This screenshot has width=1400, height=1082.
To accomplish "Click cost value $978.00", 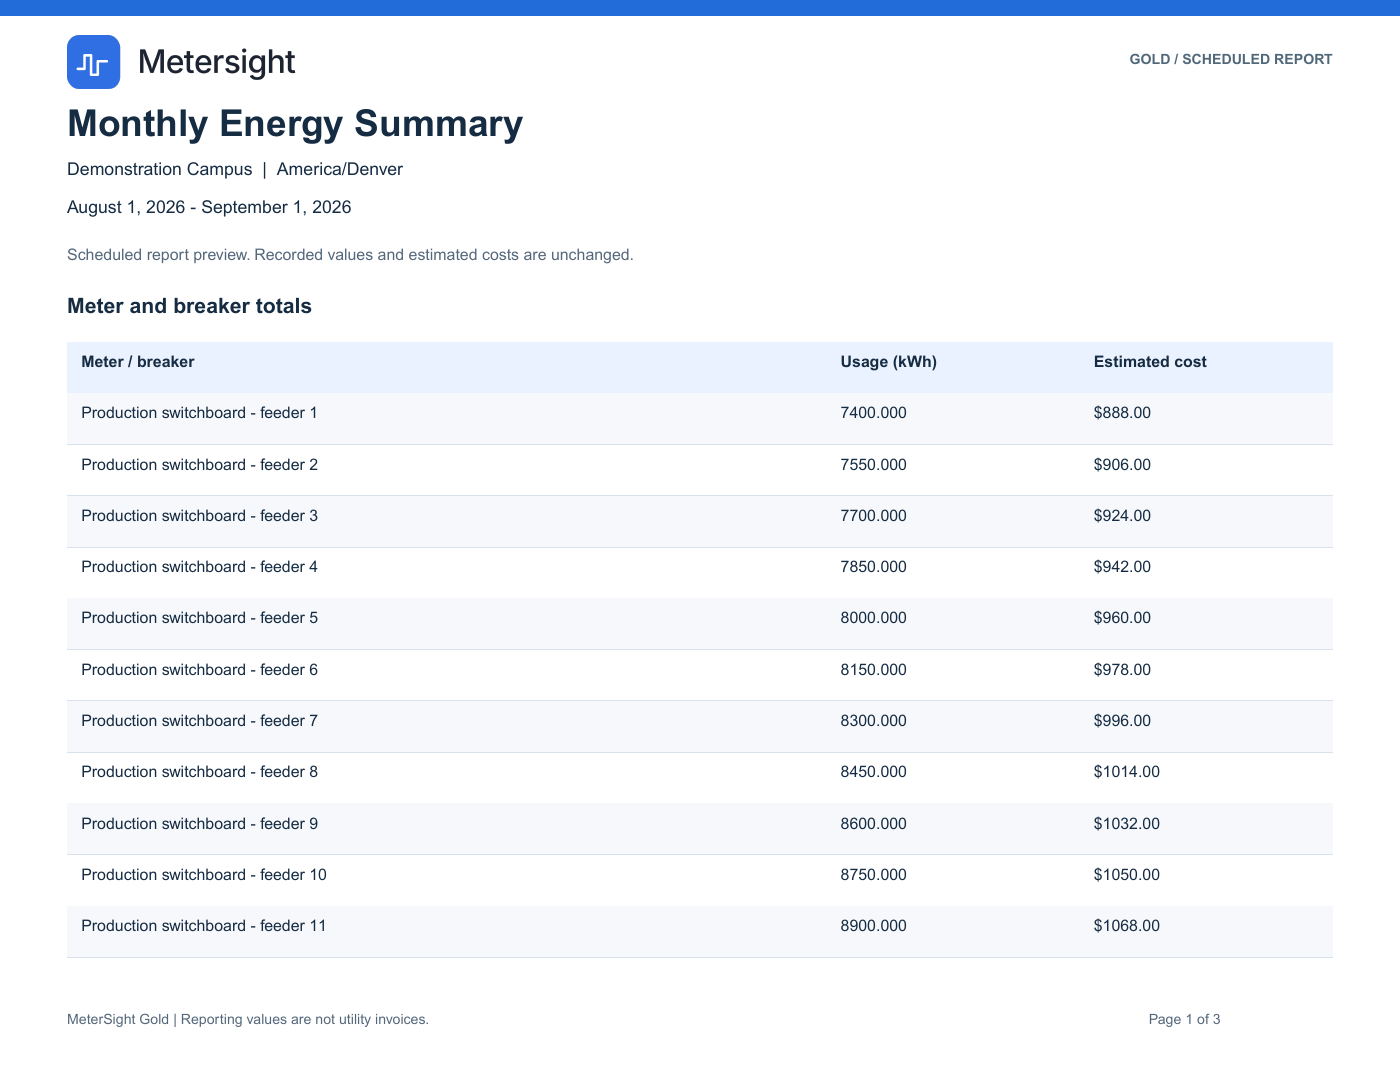I will point(1122,670).
